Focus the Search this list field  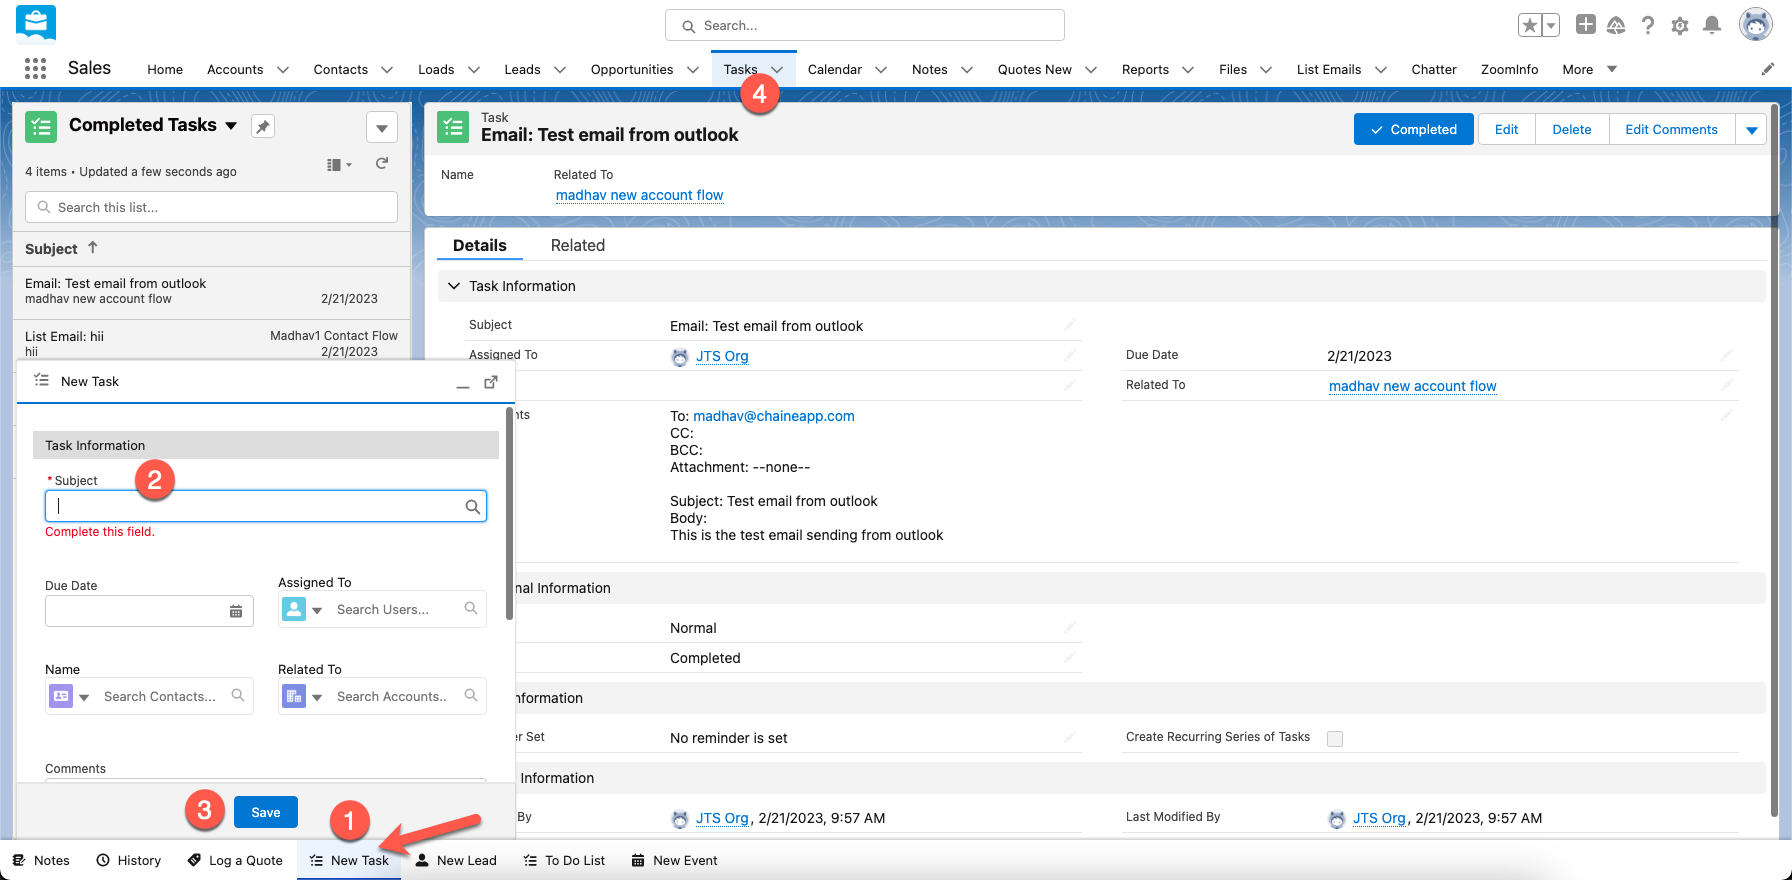coord(211,207)
